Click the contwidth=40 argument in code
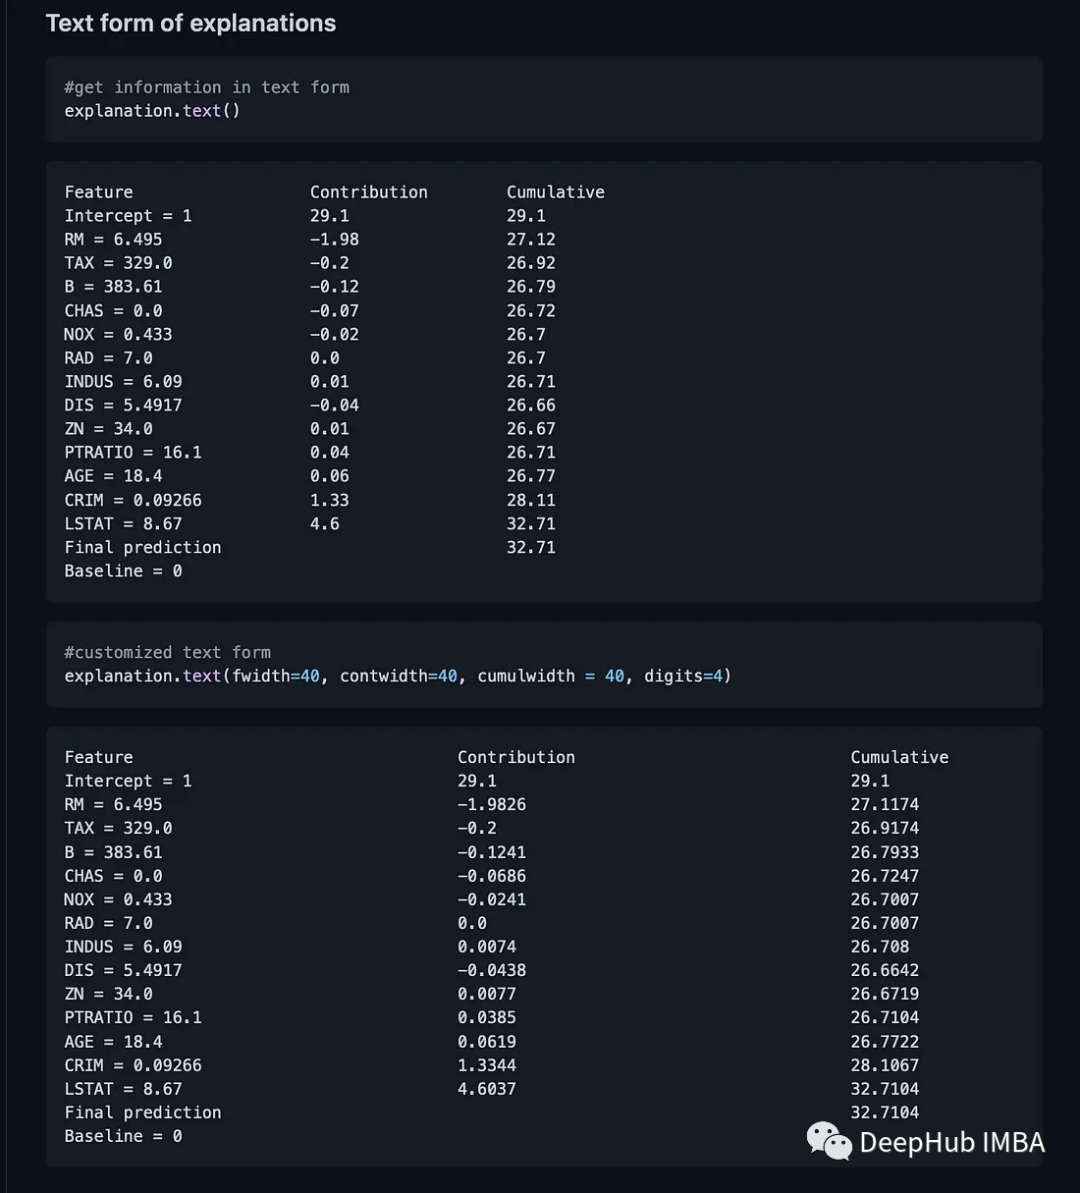This screenshot has width=1080, height=1193. click(398, 676)
